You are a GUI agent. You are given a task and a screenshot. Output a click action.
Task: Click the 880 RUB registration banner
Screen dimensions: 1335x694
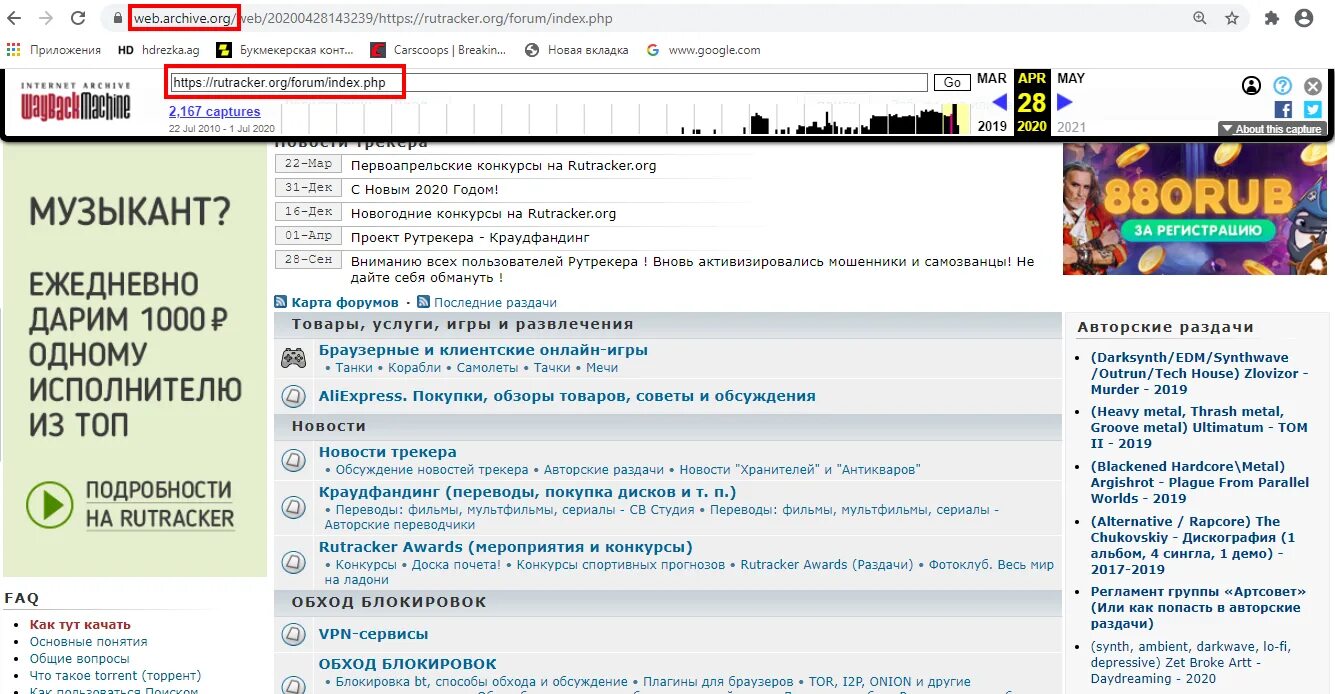point(1195,209)
